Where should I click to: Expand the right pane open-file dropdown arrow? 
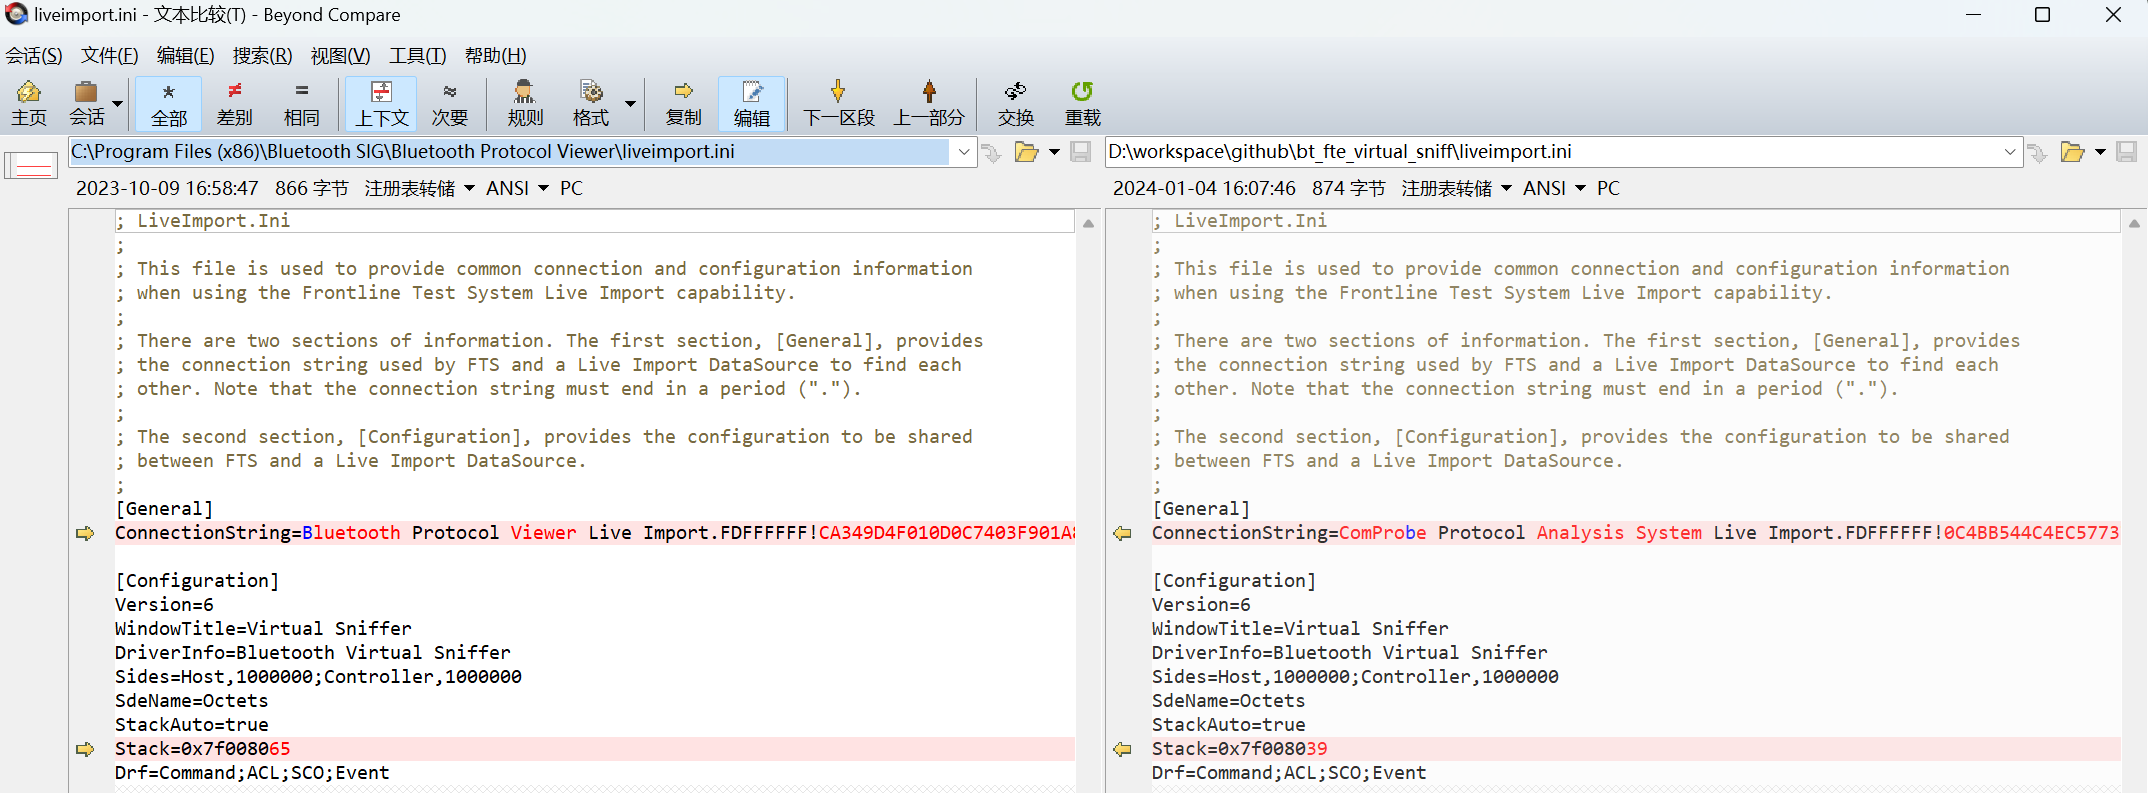click(2100, 152)
